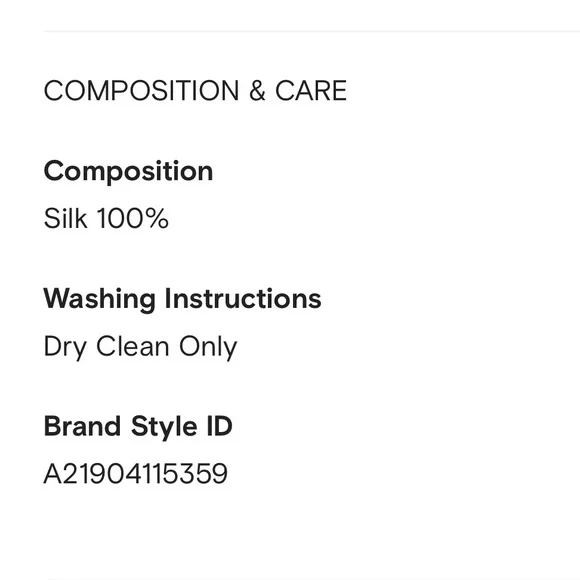
Task: Click the word Brand in the label
Action: 82,426
